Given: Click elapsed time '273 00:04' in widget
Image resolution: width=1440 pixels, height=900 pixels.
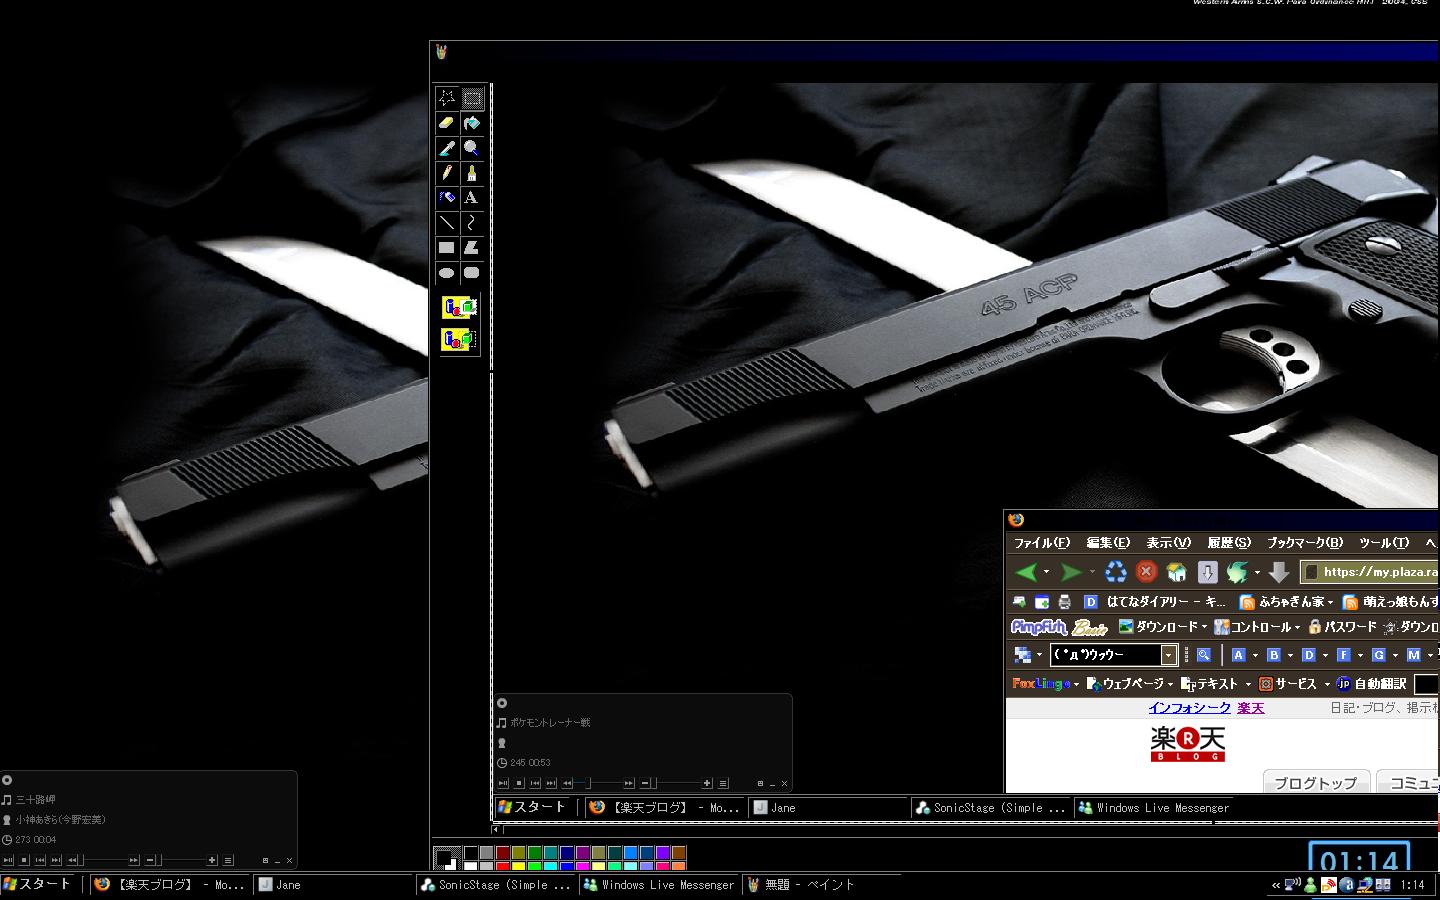Looking at the screenshot, I should tap(36, 840).
